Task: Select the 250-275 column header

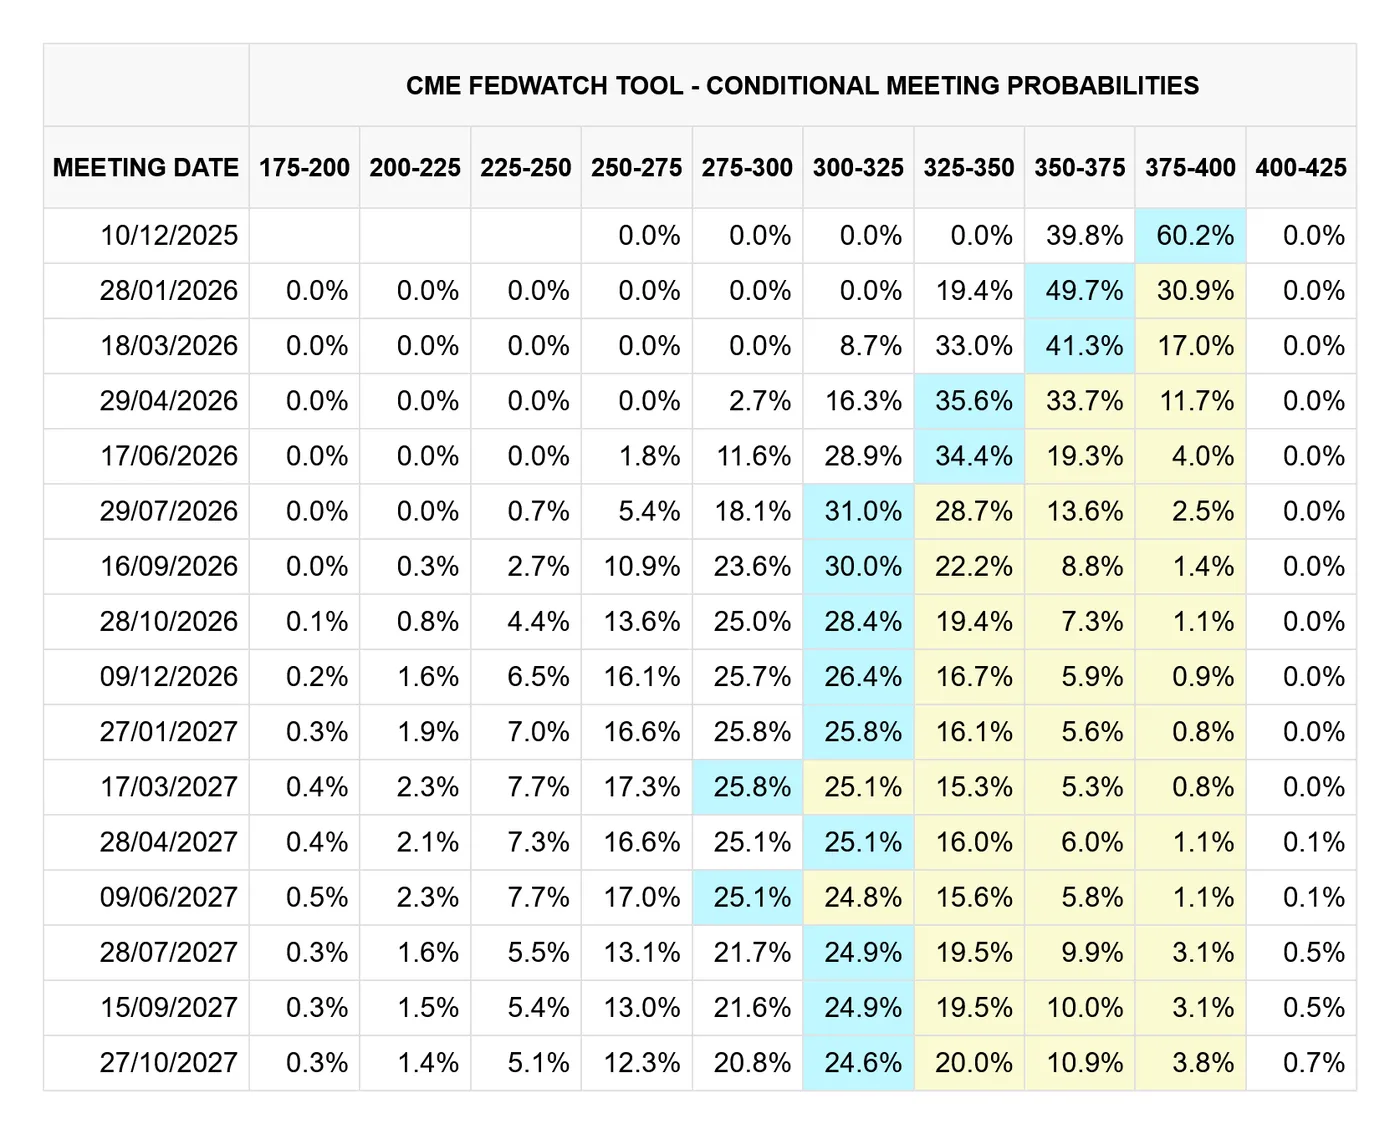Action: 636,168
